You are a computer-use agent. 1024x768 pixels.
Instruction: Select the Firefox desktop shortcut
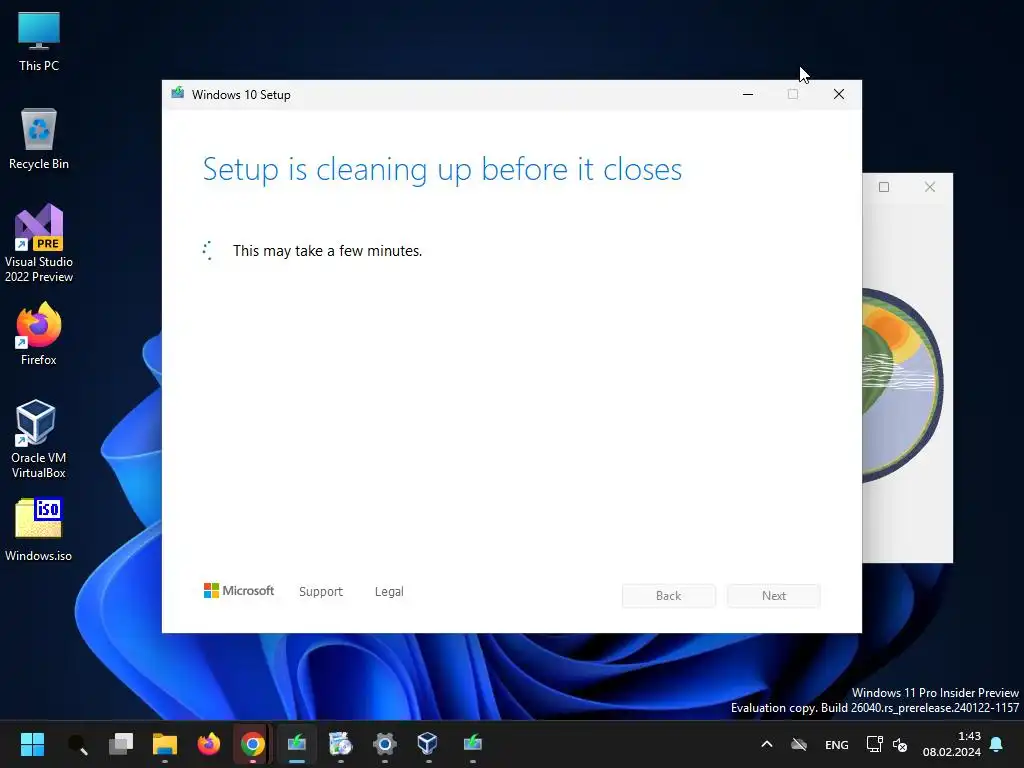tap(39, 334)
